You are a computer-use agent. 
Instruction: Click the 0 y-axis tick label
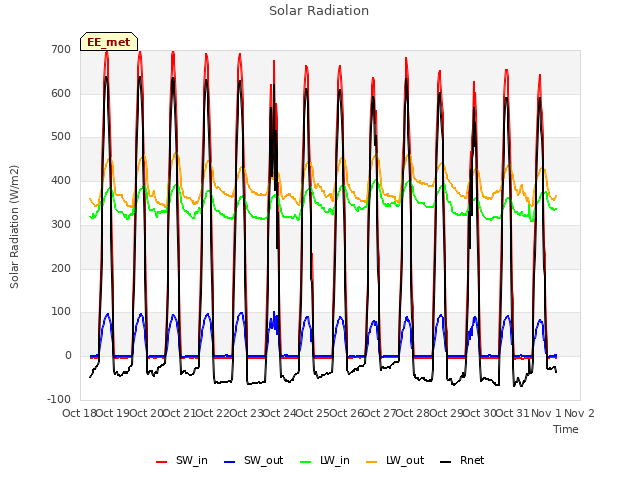(68, 356)
